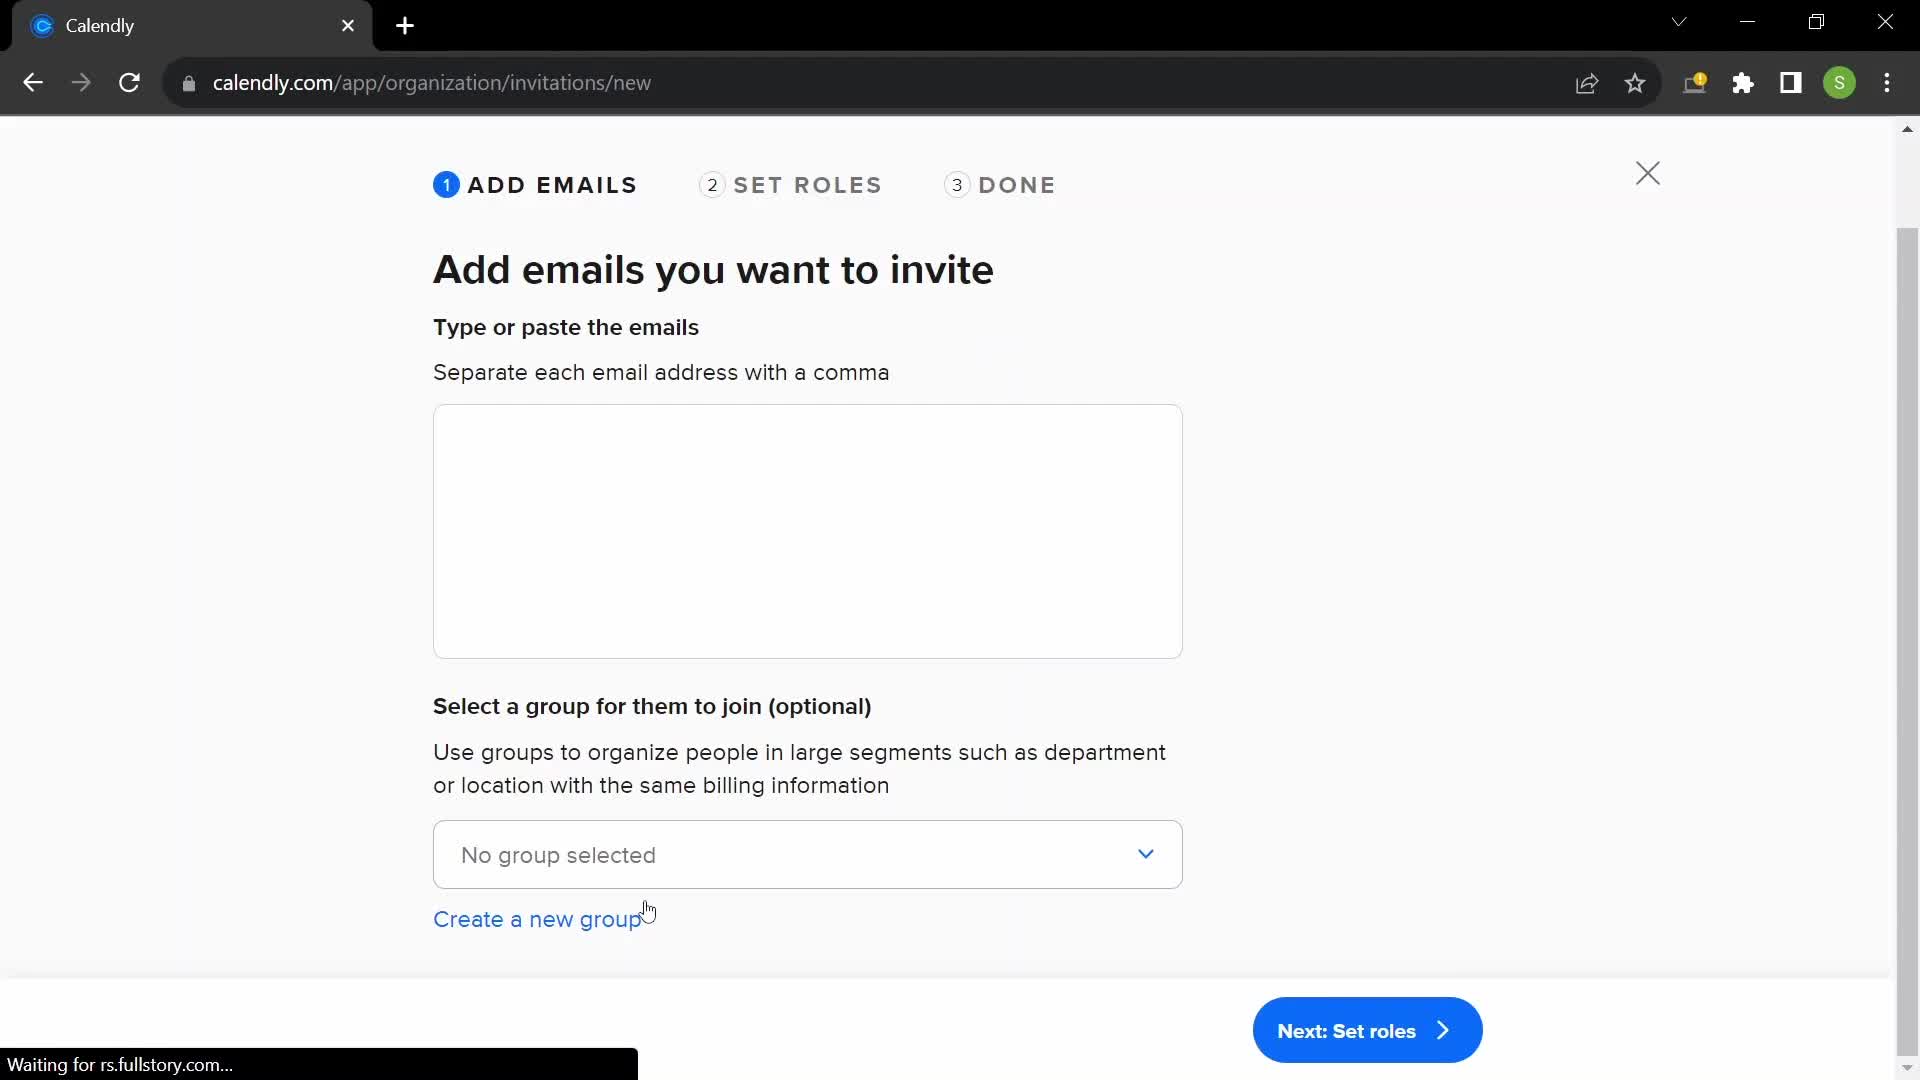Viewport: 1920px width, 1080px height.
Task: Click the page refresh icon
Action: pyautogui.click(x=129, y=83)
